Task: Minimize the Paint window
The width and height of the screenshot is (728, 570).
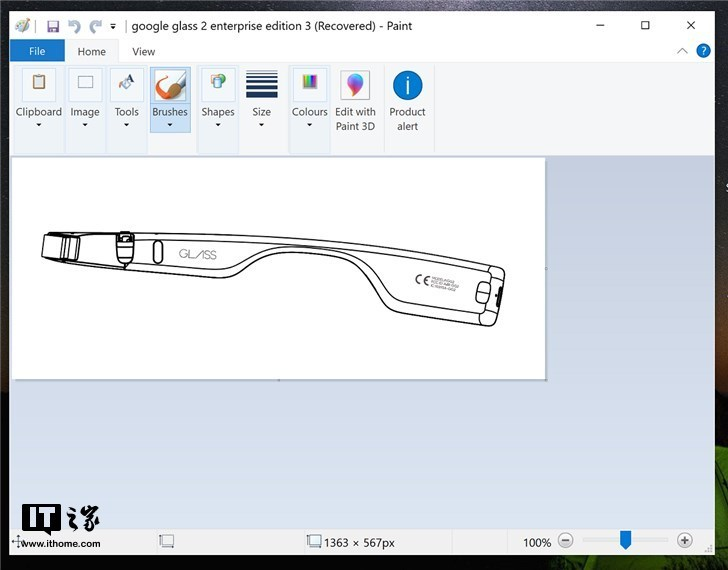Action: (600, 25)
